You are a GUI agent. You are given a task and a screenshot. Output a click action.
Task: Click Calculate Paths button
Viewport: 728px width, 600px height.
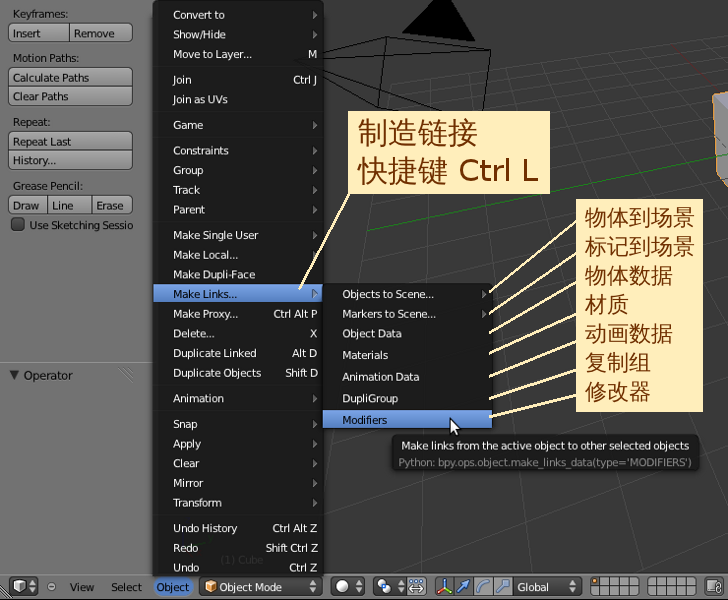pyautogui.click(x=71, y=77)
